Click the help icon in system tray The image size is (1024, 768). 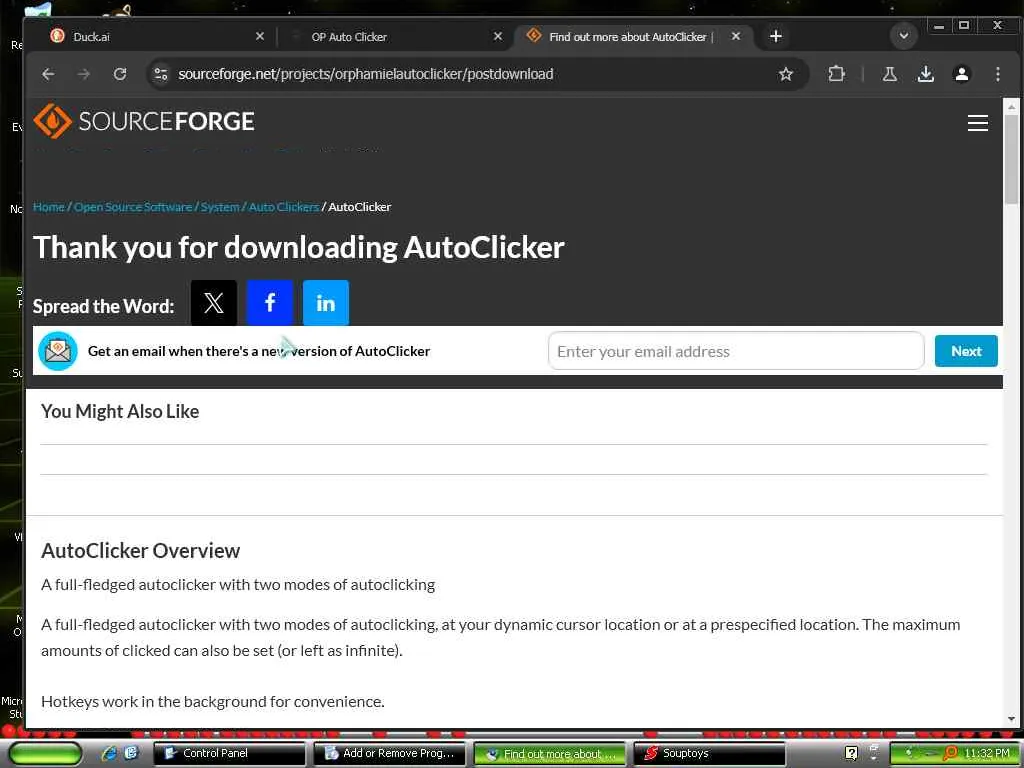coord(851,754)
